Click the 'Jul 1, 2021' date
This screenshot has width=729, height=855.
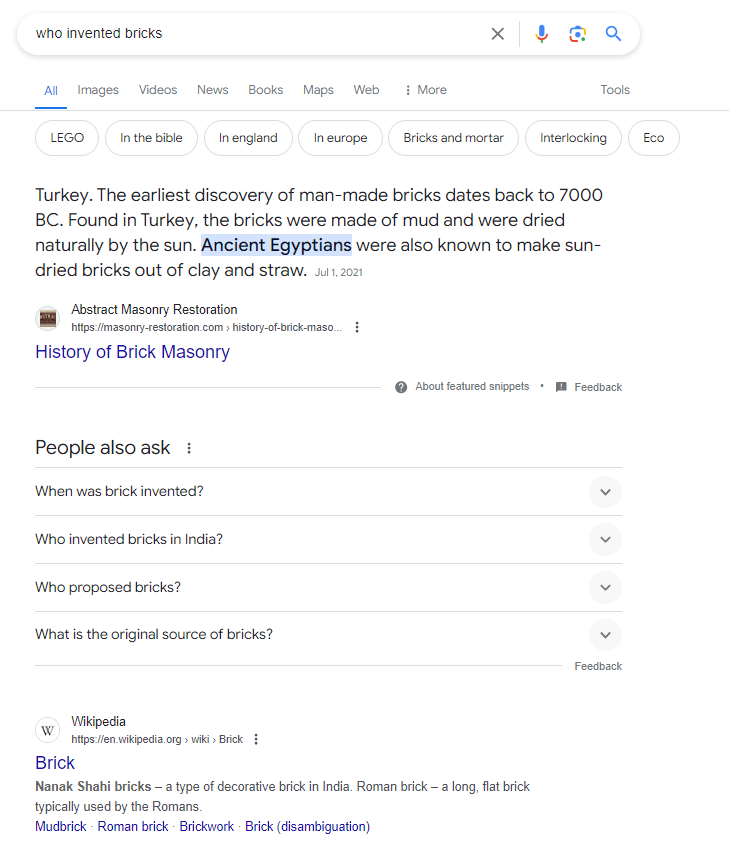point(339,273)
